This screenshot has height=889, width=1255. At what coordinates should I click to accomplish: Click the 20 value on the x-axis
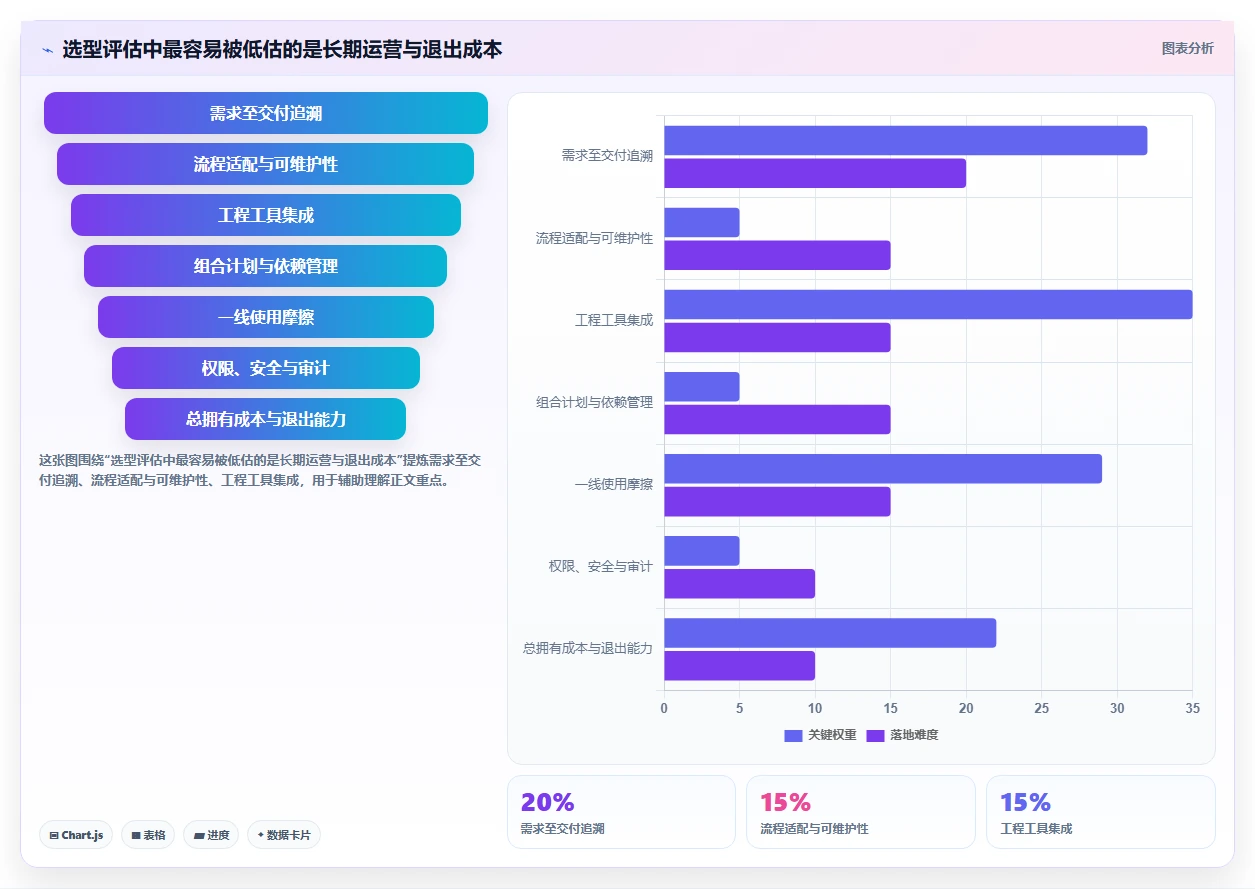pos(966,709)
